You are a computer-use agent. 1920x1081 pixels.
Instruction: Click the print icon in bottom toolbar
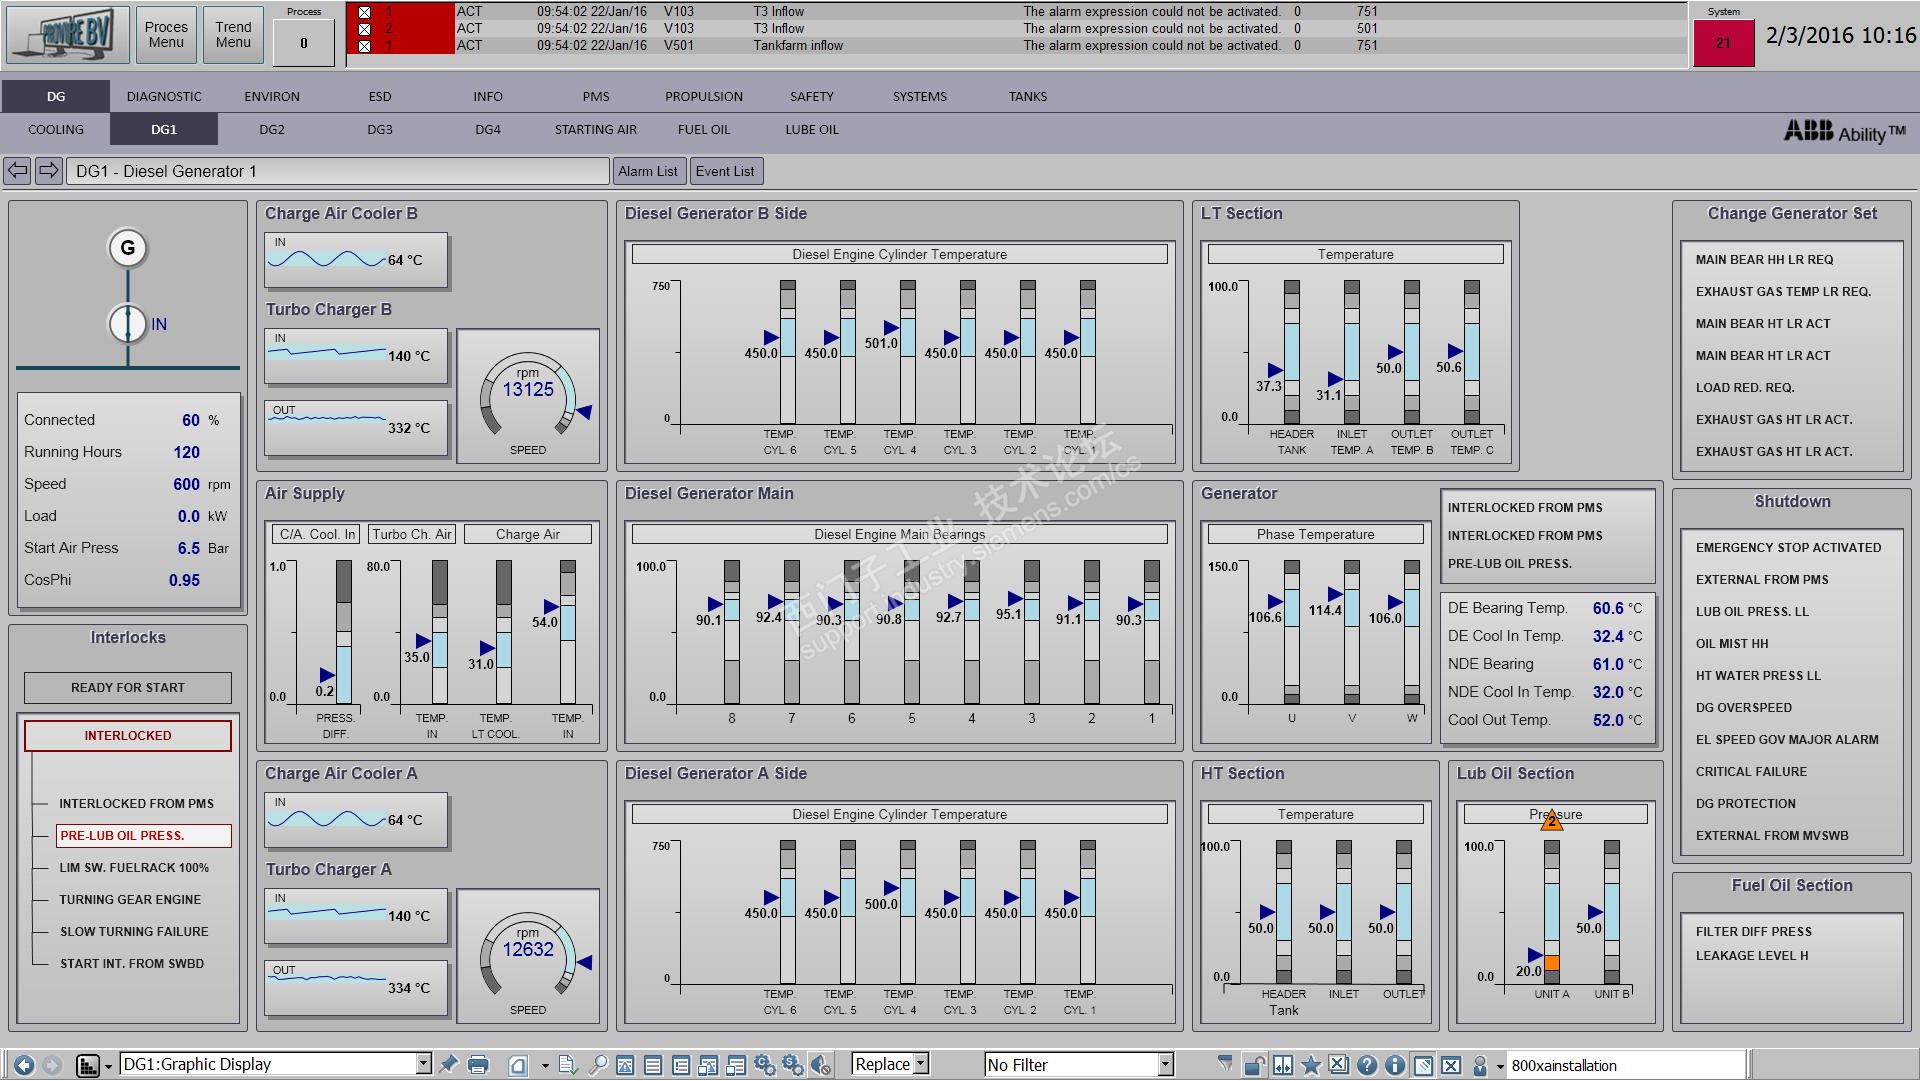point(478,1065)
